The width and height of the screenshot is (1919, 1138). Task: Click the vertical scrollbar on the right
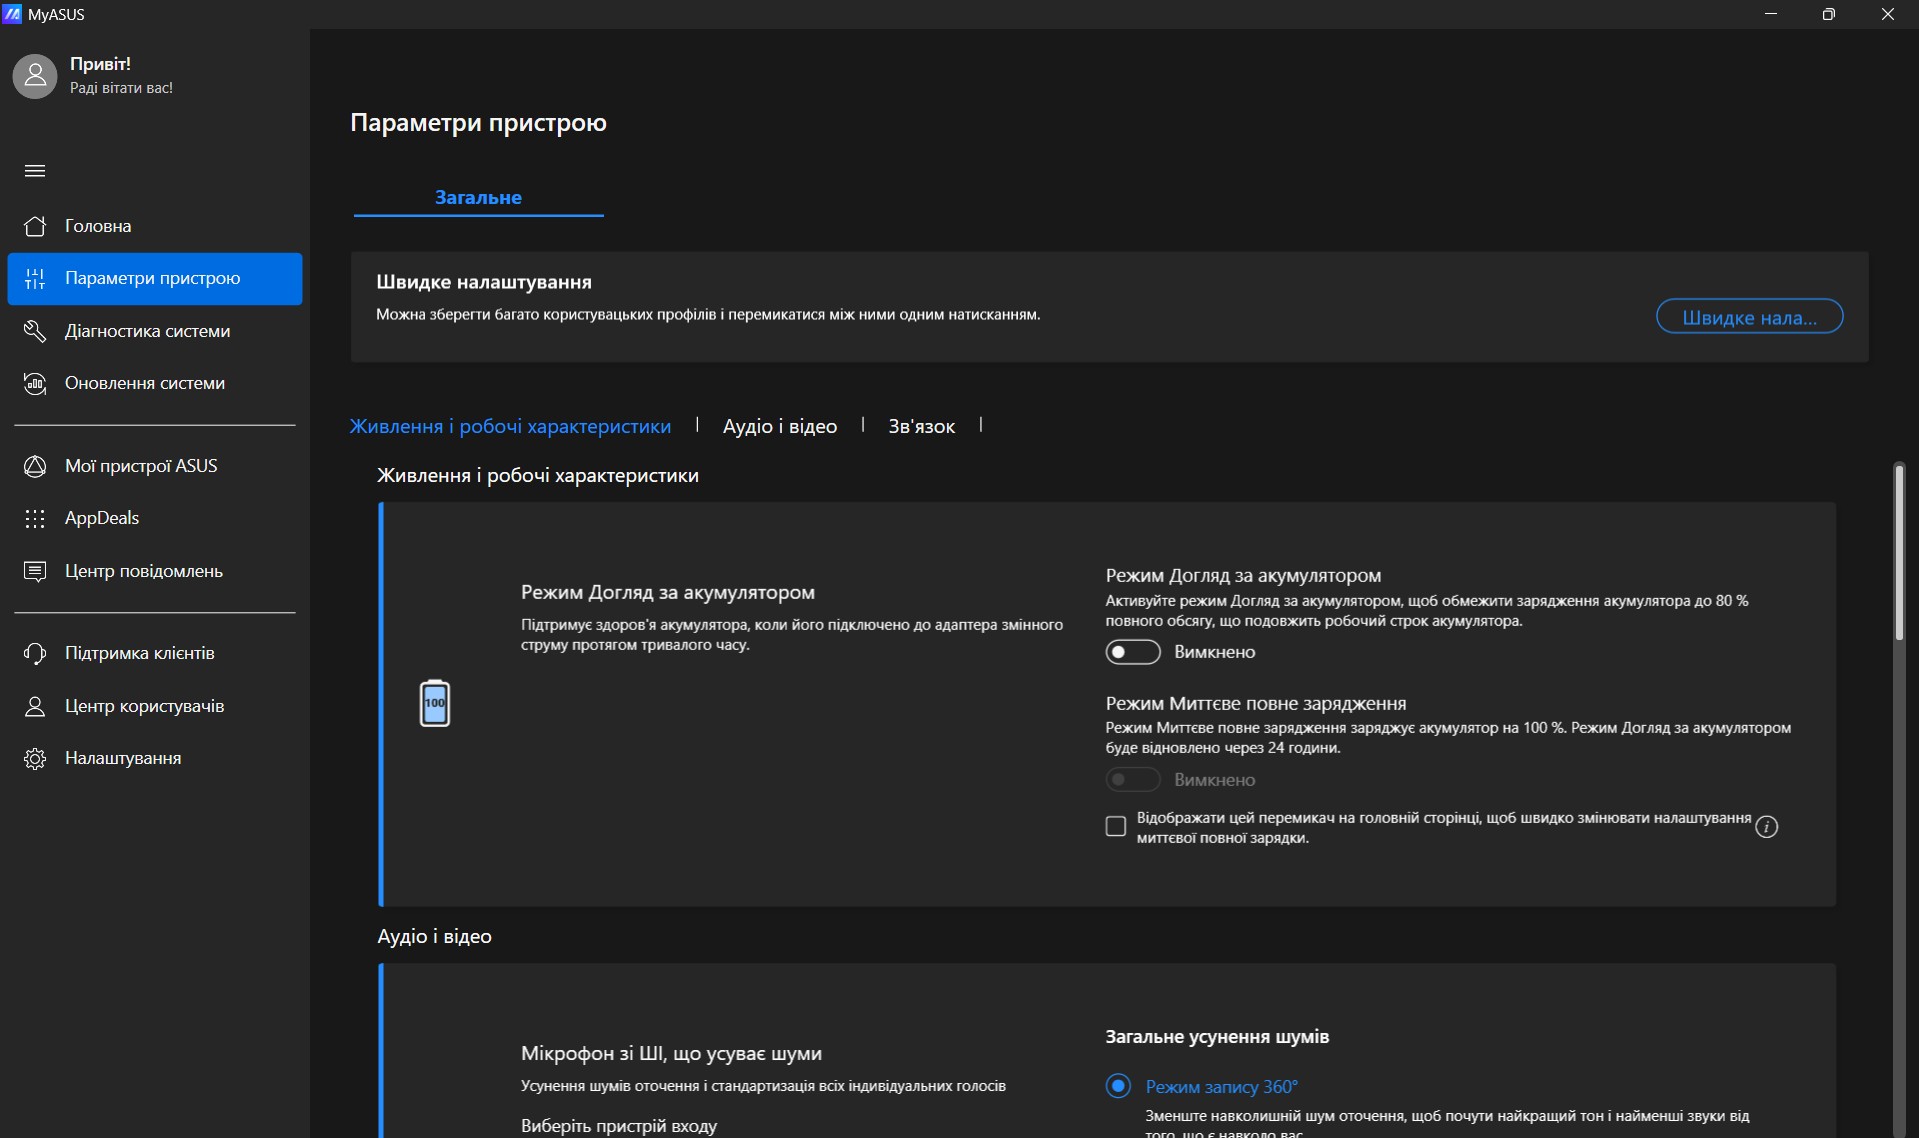click(x=1899, y=552)
